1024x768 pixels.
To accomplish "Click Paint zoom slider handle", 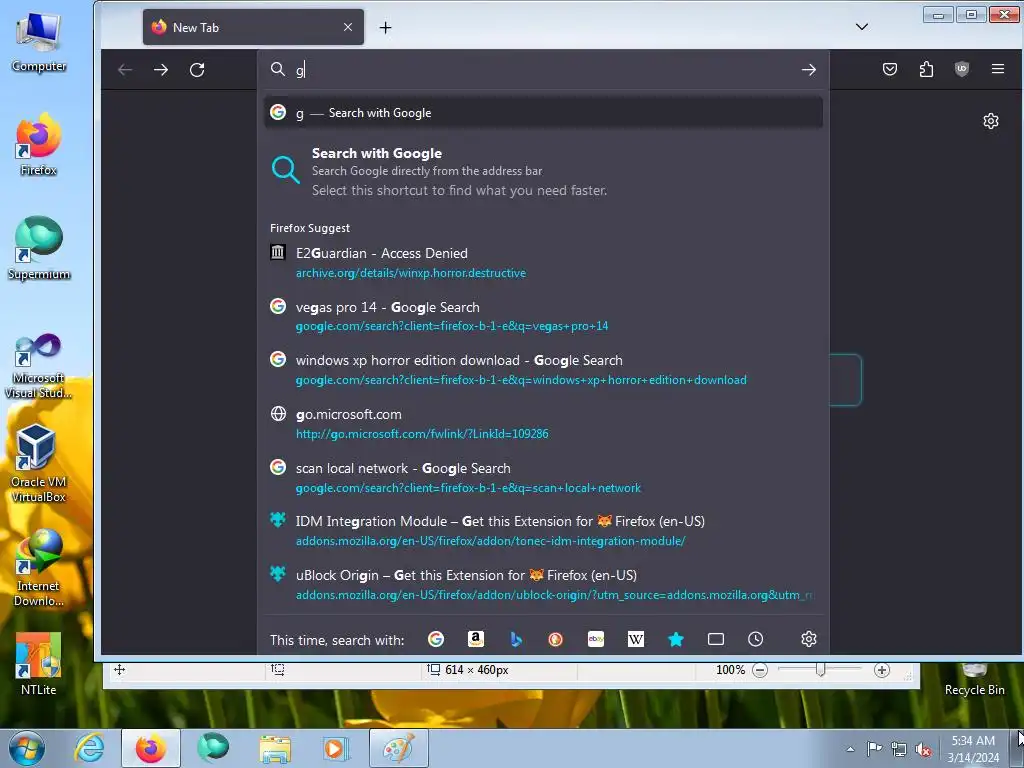I will pos(821,670).
